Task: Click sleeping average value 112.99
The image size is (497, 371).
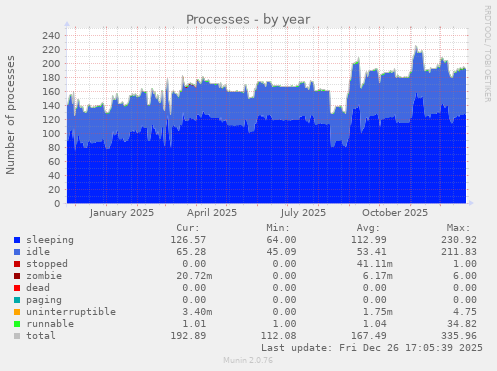Action: point(369,240)
